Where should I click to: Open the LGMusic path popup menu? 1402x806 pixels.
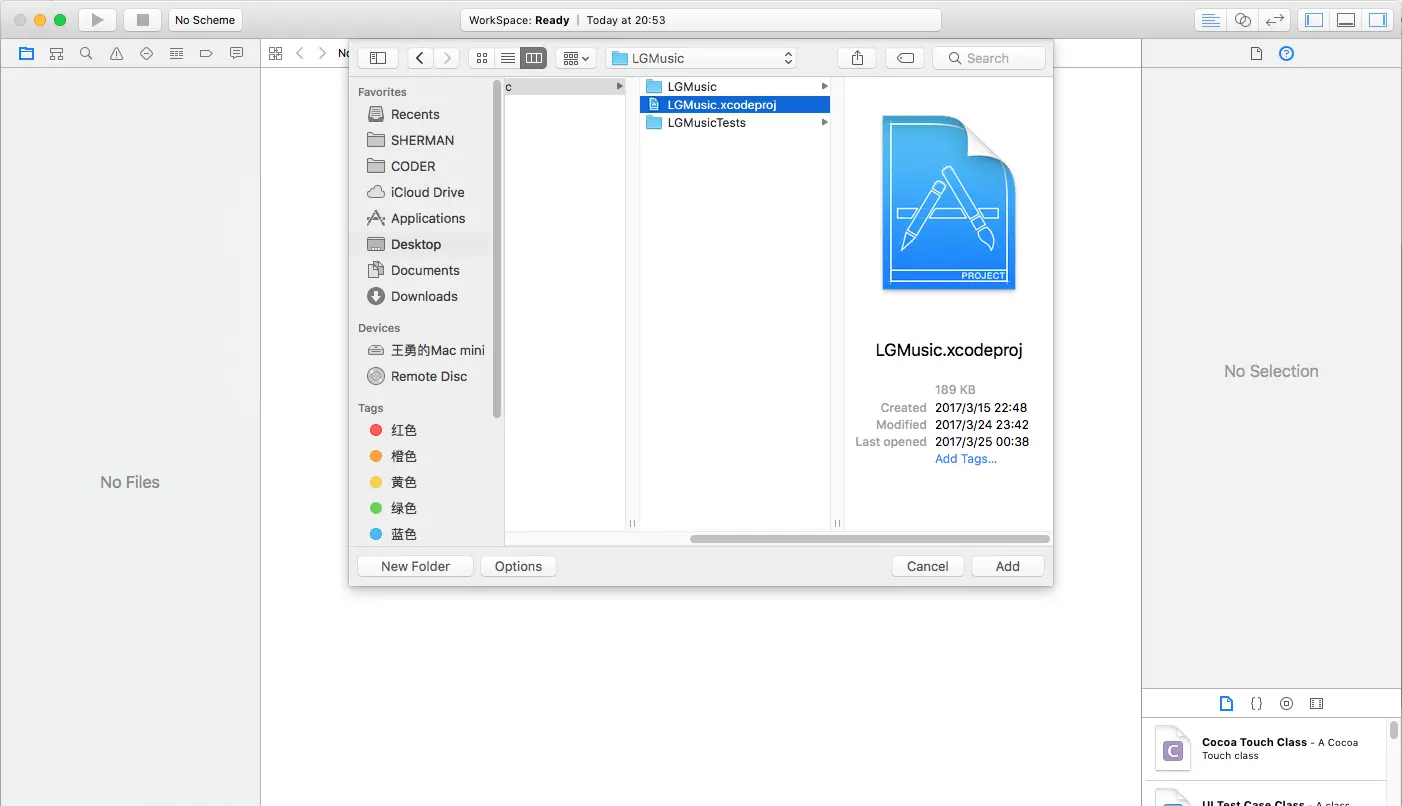(x=701, y=58)
